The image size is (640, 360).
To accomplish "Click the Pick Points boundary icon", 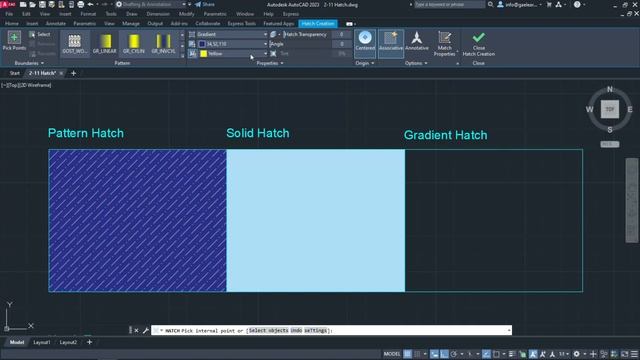I will pyautogui.click(x=14, y=38).
